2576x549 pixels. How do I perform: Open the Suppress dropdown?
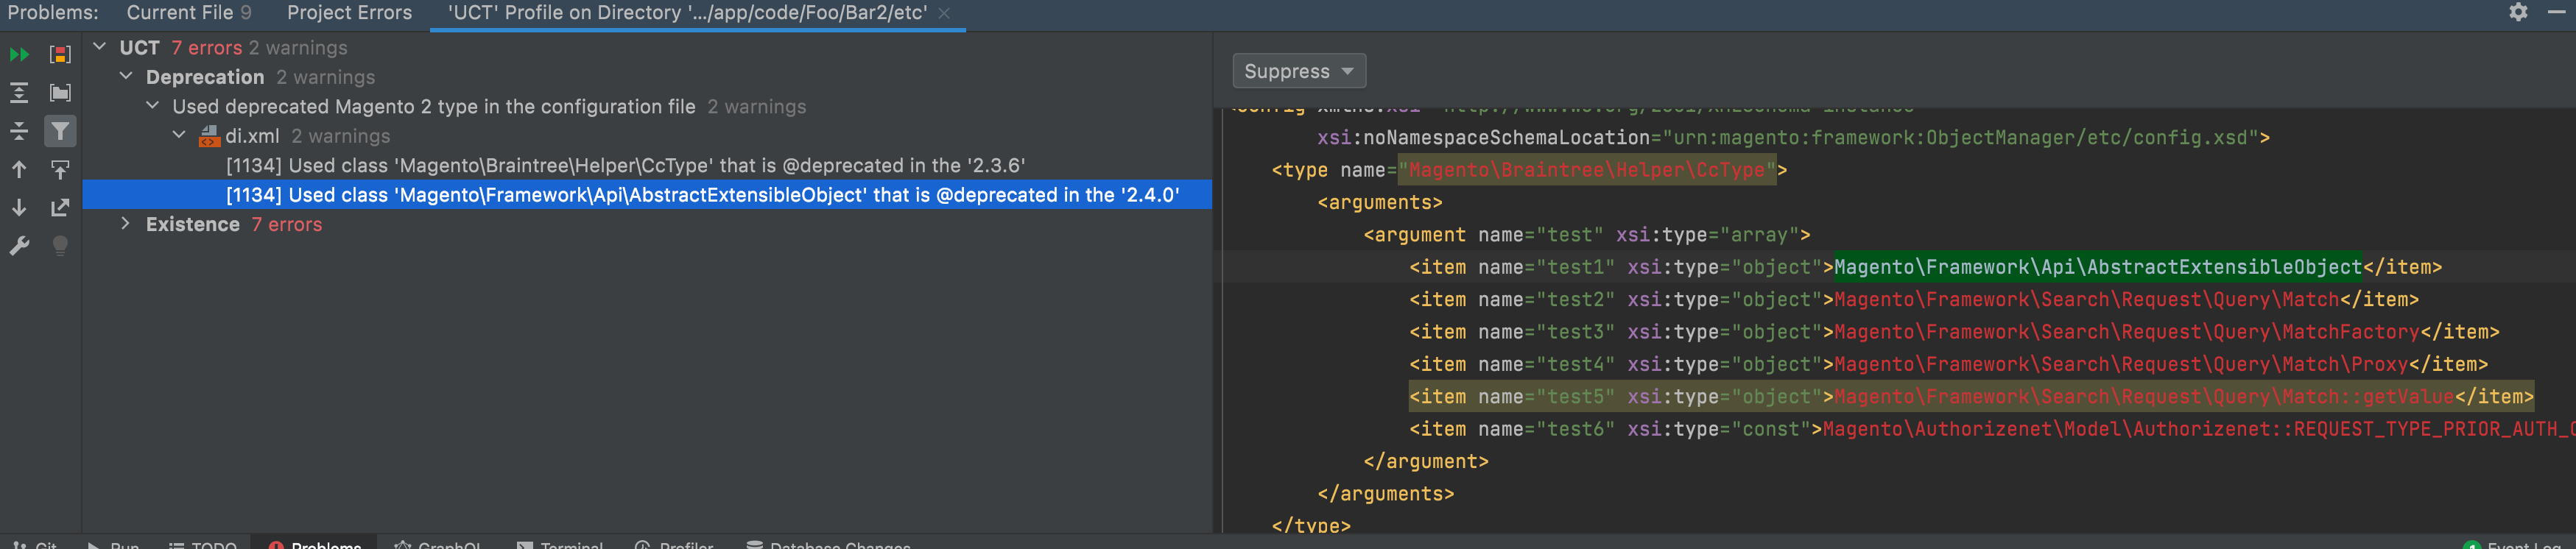(1298, 71)
